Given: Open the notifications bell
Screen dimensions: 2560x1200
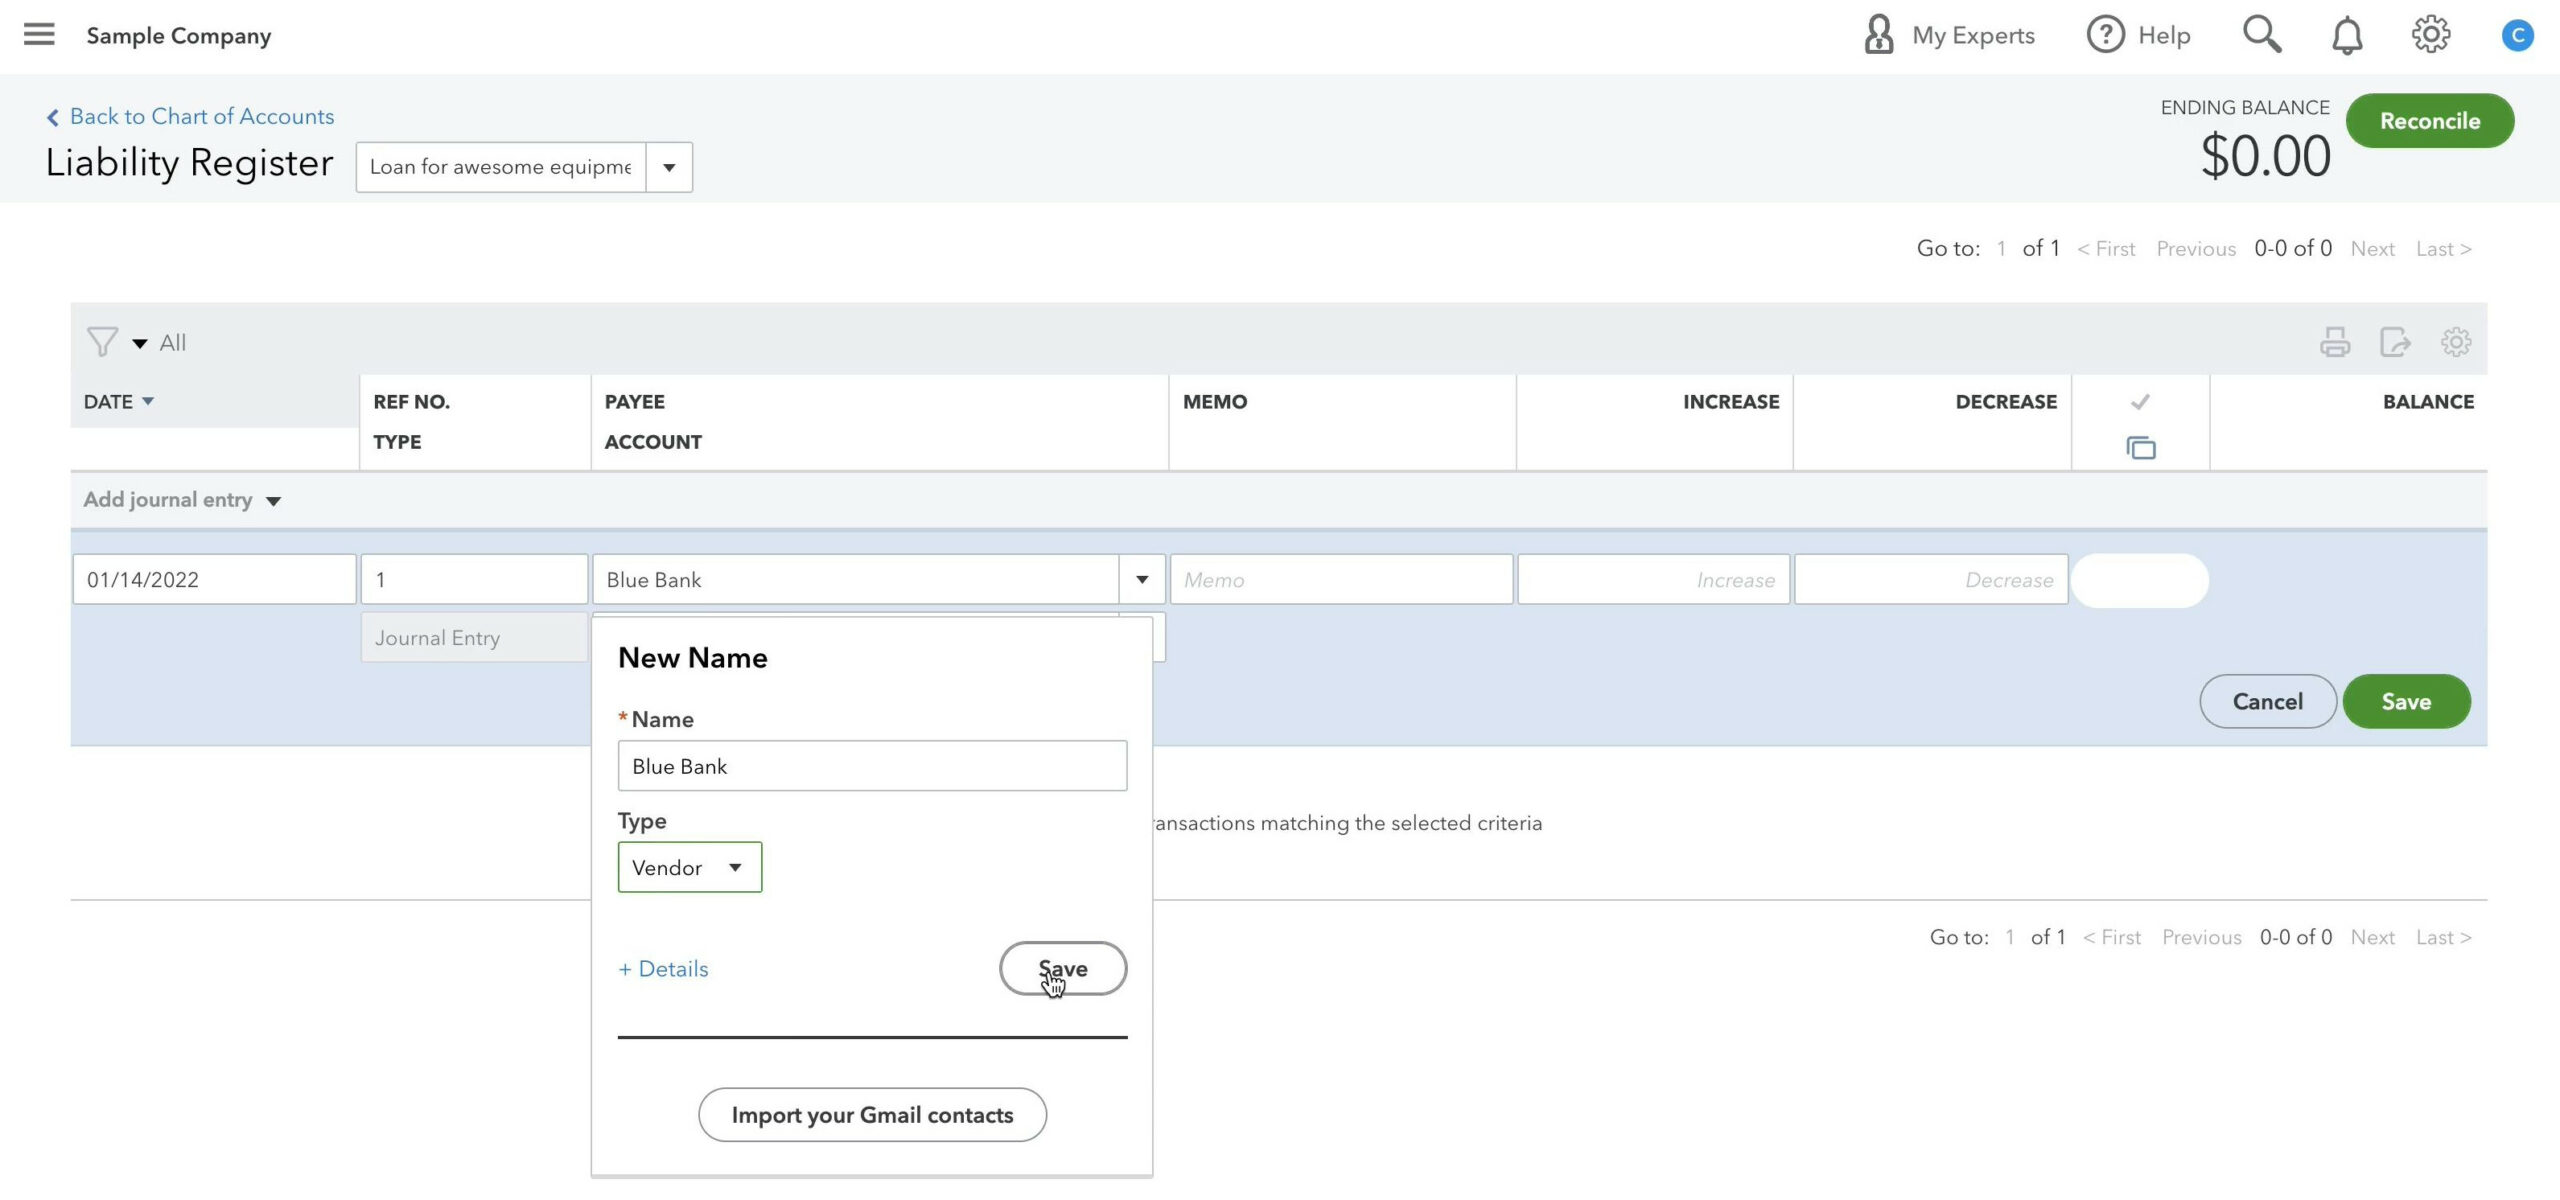Looking at the screenshot, I should 2347,36.
